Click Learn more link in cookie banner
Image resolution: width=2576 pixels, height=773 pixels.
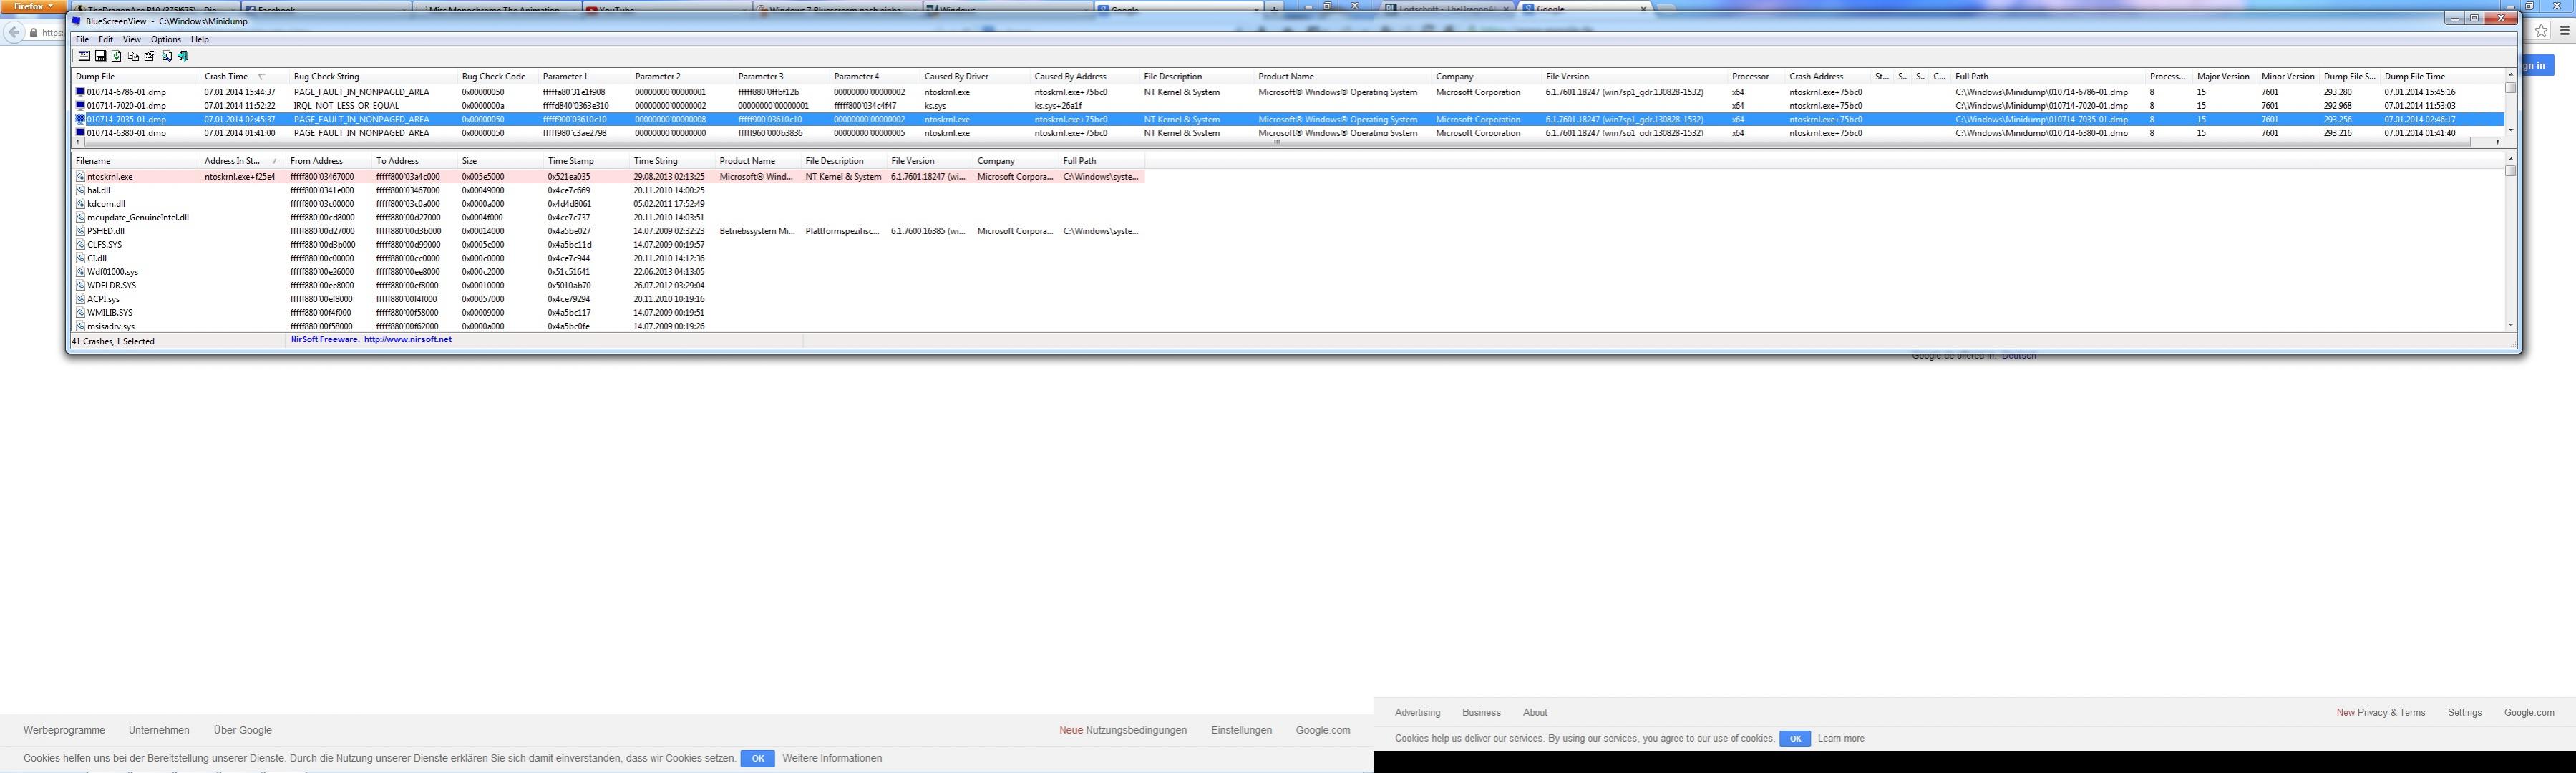pyautogui.click(x=1840, y=738)
